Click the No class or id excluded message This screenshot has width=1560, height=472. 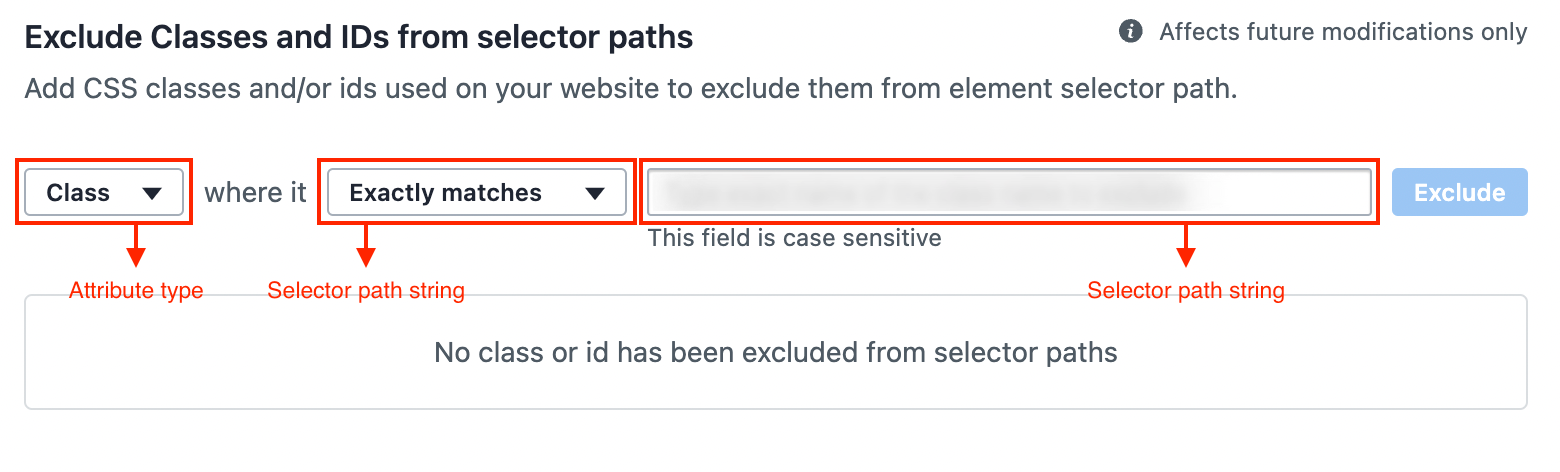pyautogui.click(x=776, y=352)
